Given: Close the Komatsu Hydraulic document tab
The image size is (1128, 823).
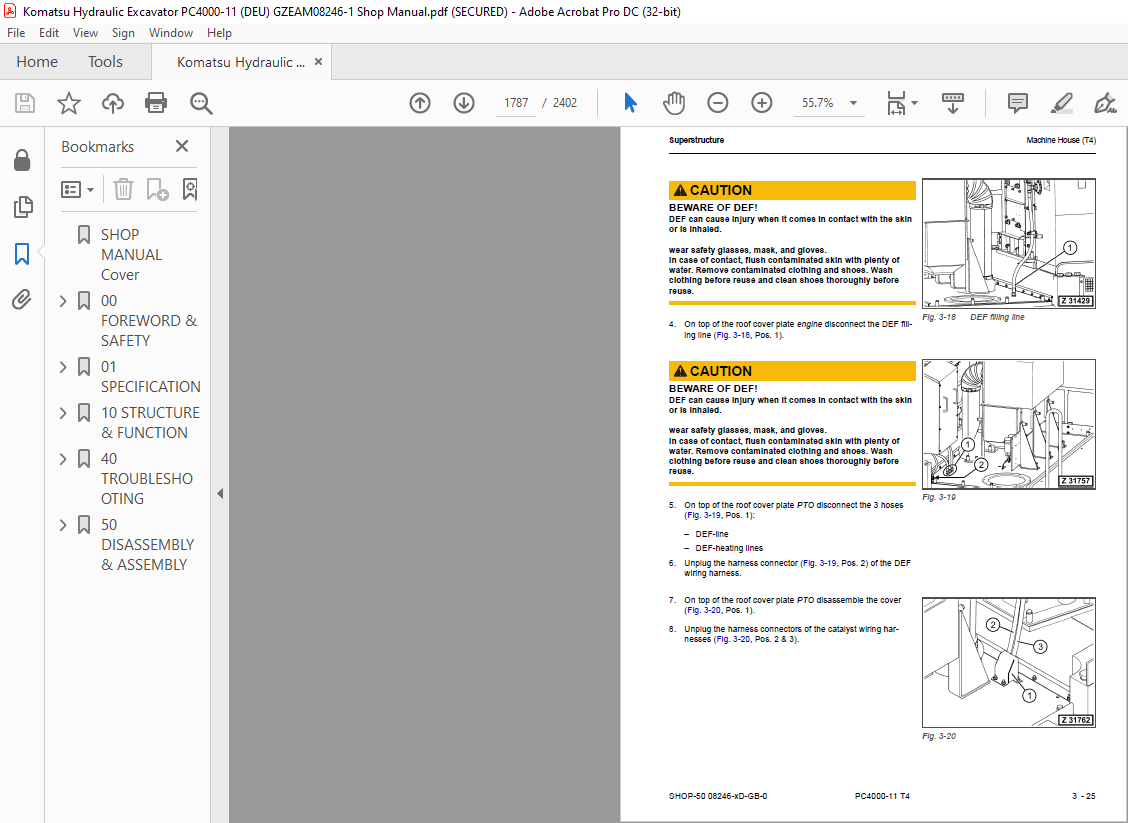Looking at the screenshot, I should [318, 62].
